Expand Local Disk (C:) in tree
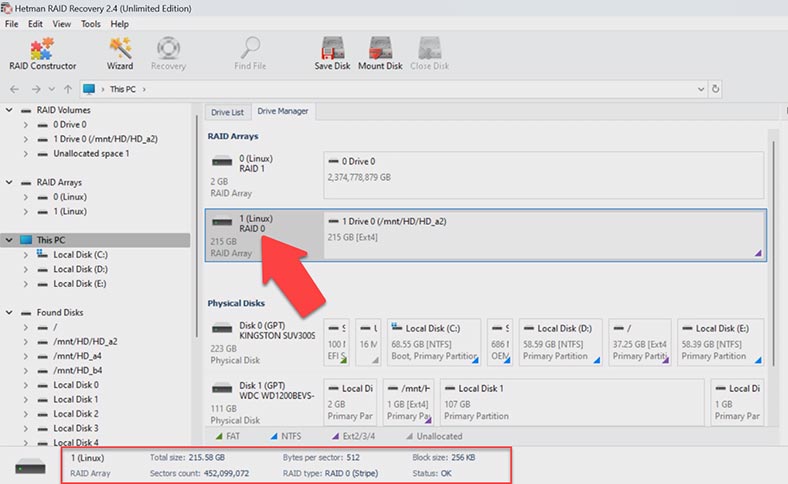This screenshot has width=788, height=484. pos(26,254)
